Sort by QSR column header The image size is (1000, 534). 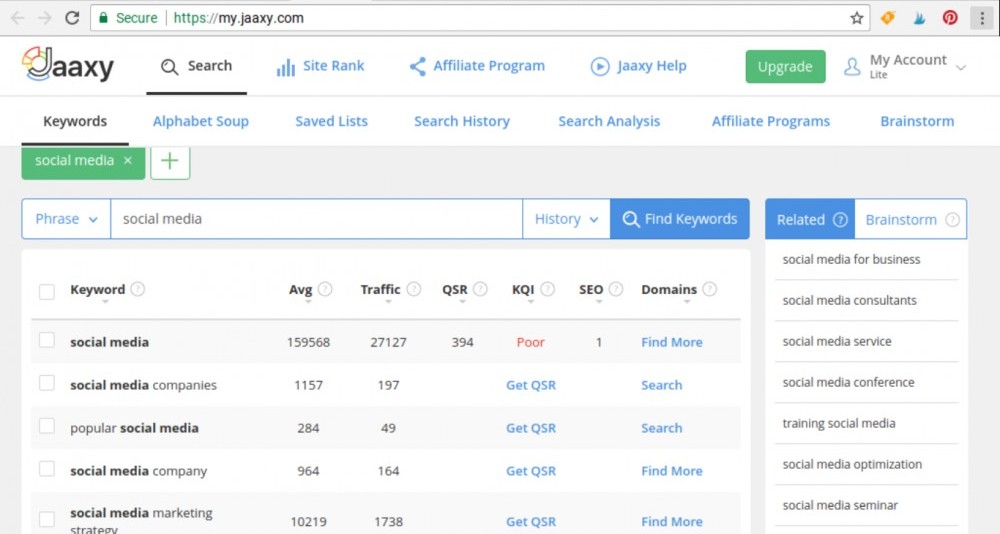click(455, 290)
